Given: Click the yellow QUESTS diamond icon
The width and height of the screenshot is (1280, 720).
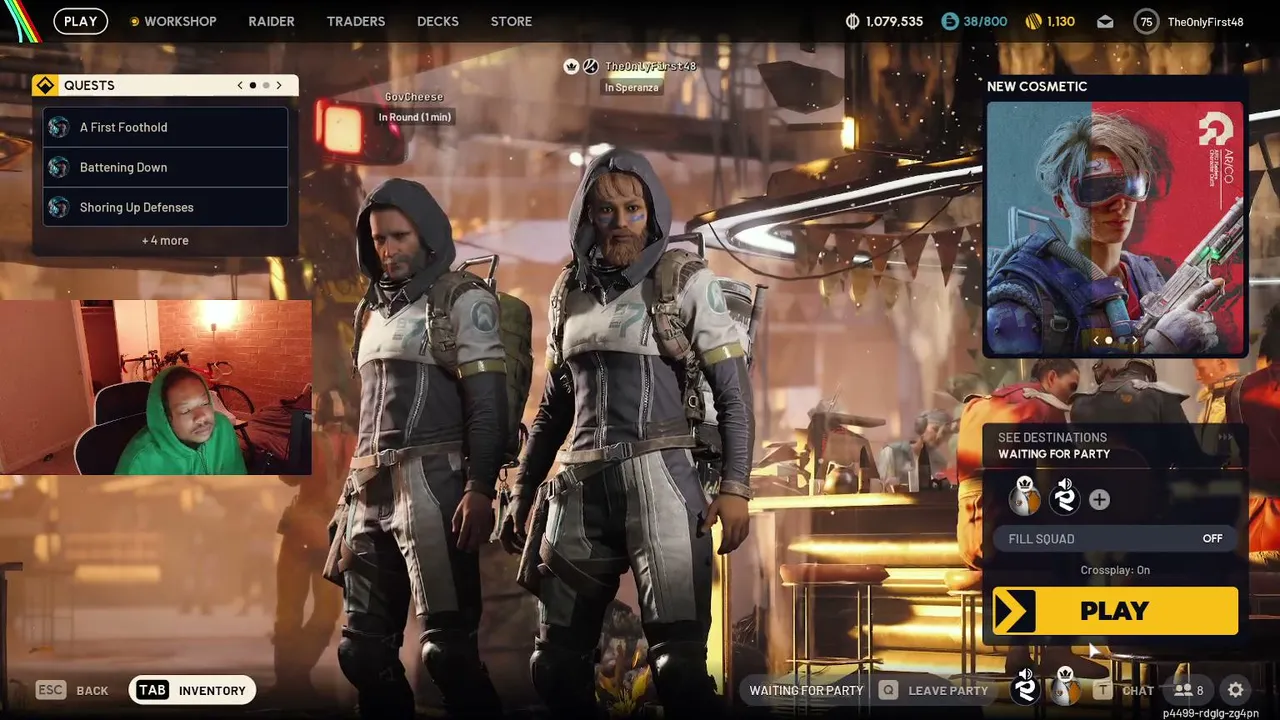Looking at the screenshot, I should 44,85.
